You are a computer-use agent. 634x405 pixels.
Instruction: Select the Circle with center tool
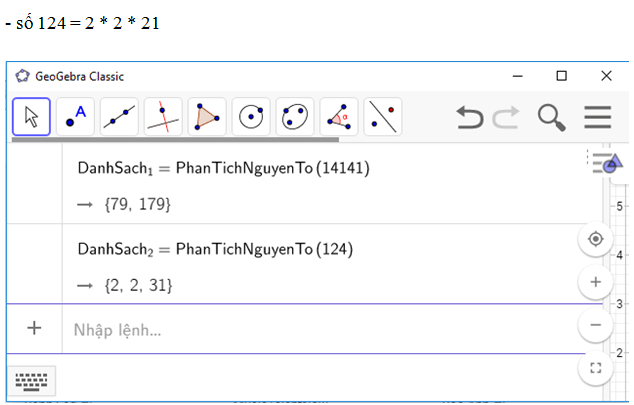tap(251, 117)
